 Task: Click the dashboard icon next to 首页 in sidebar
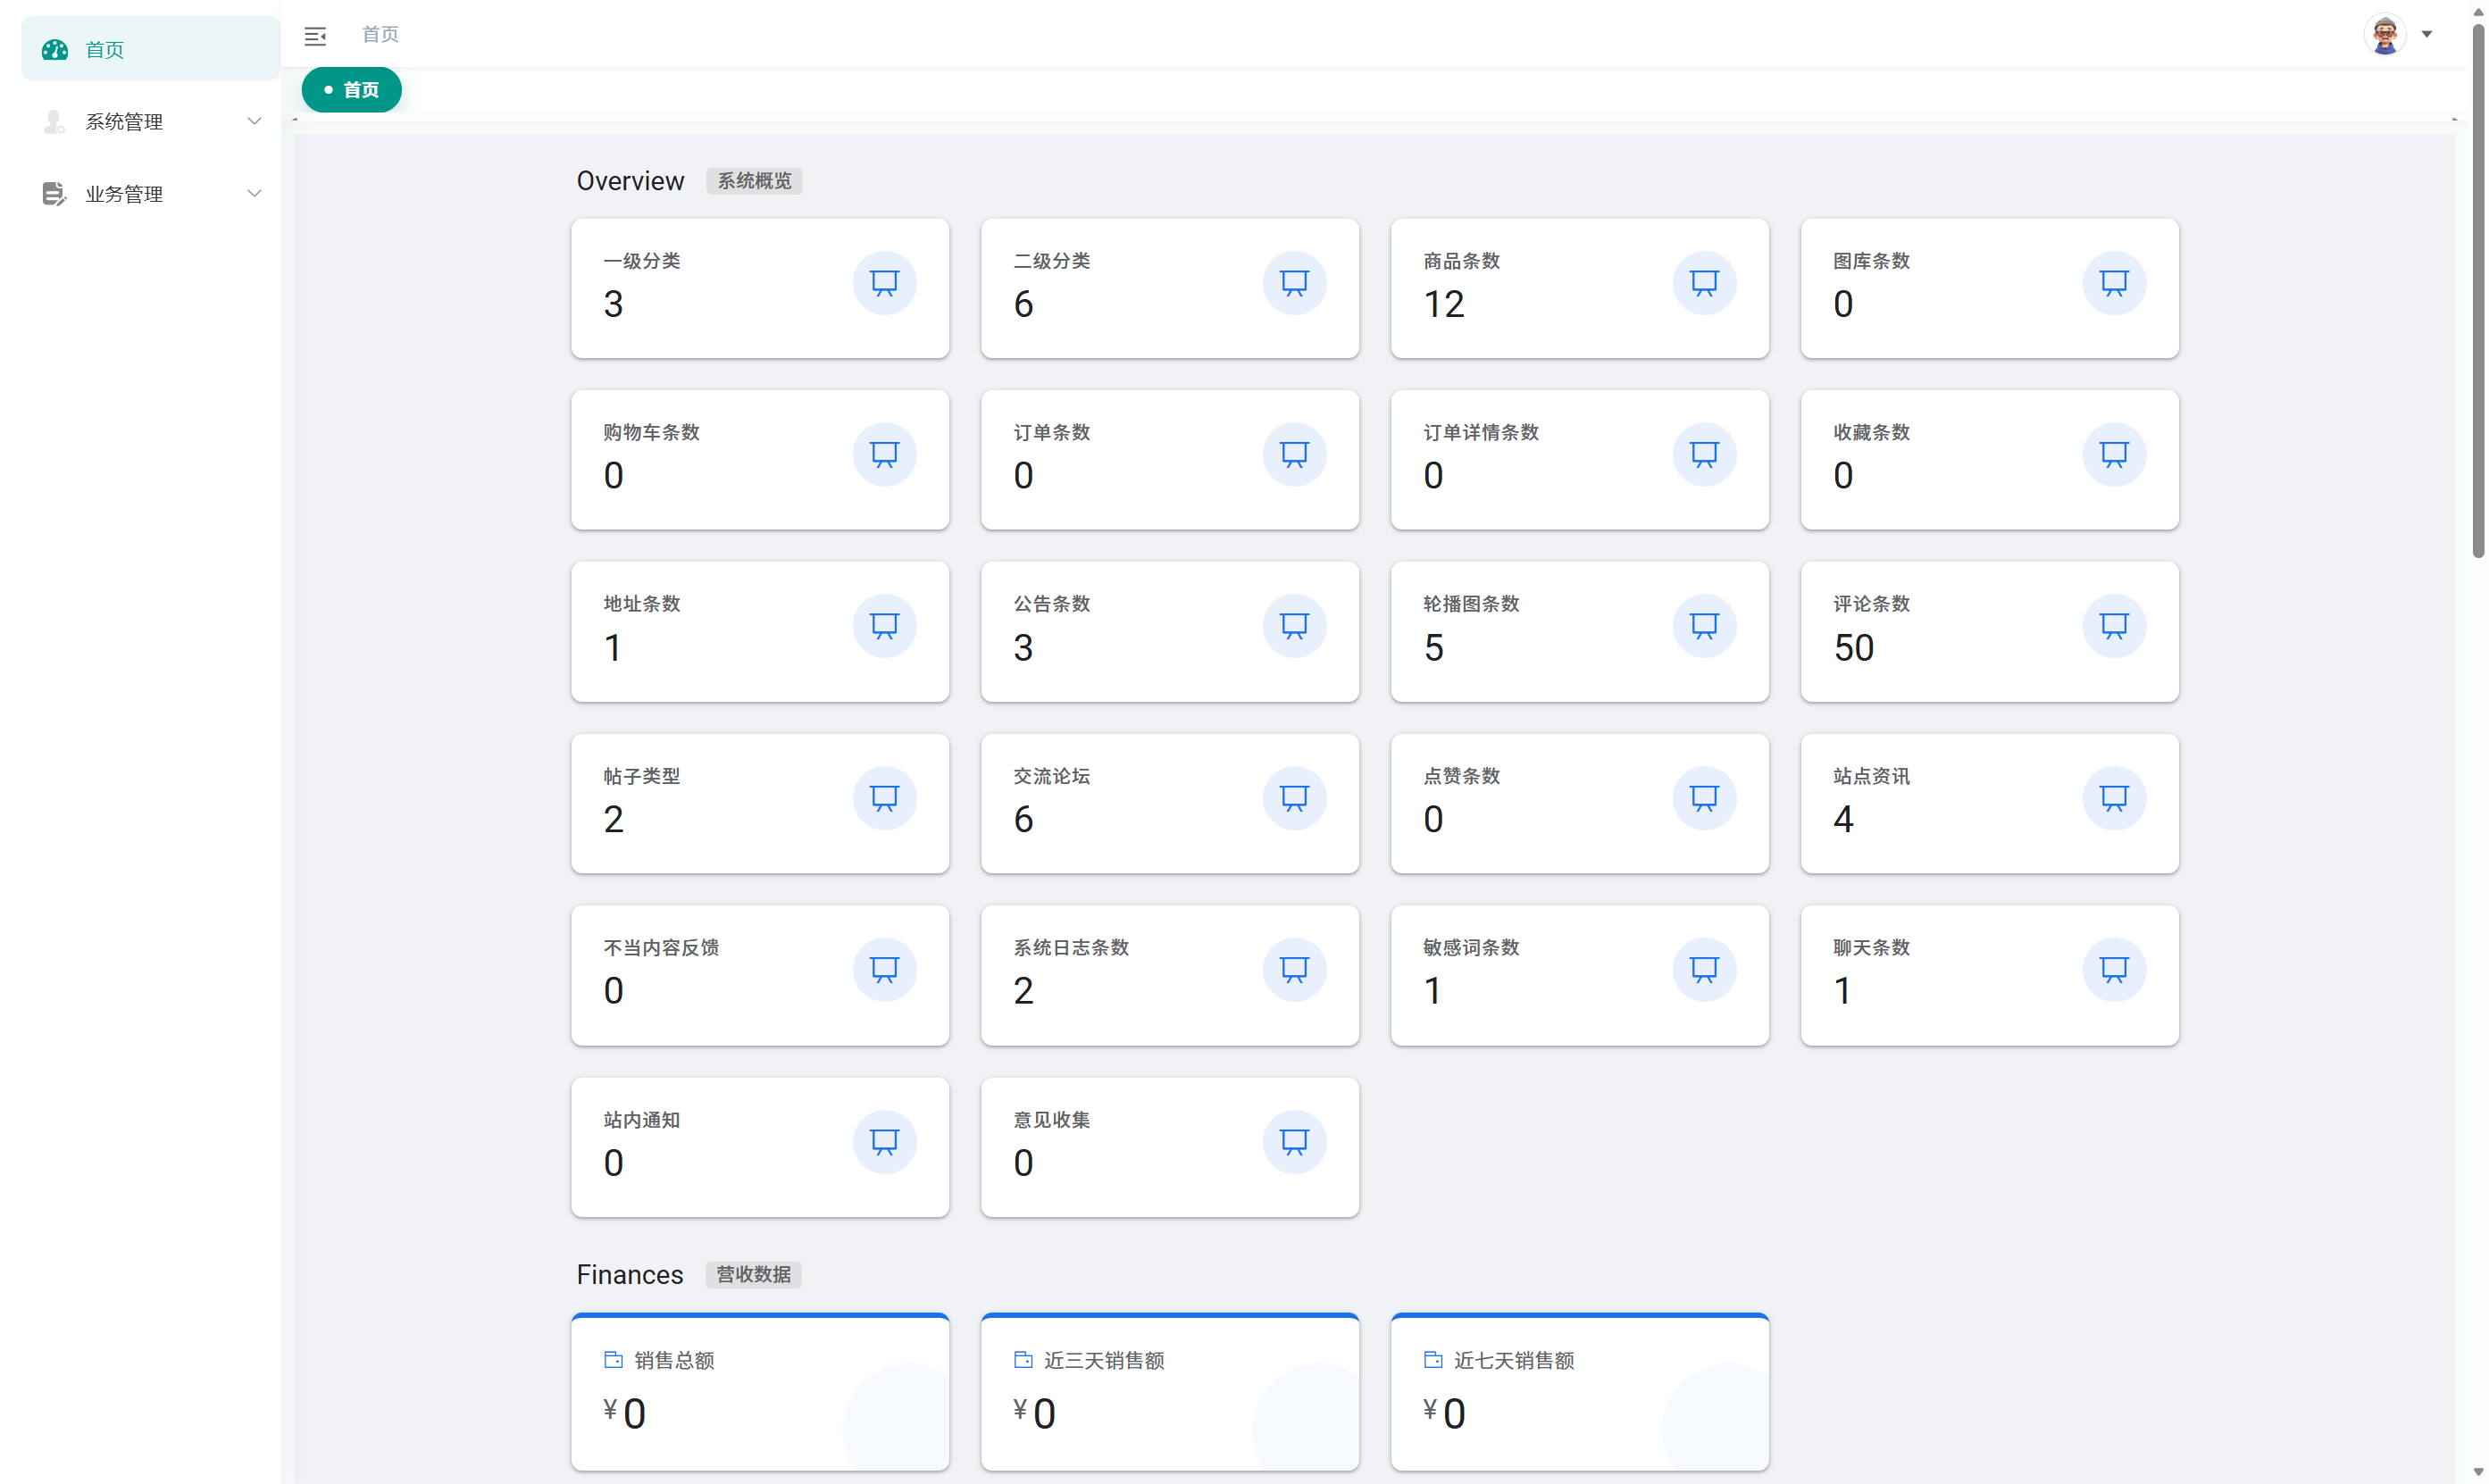point(55,49)
